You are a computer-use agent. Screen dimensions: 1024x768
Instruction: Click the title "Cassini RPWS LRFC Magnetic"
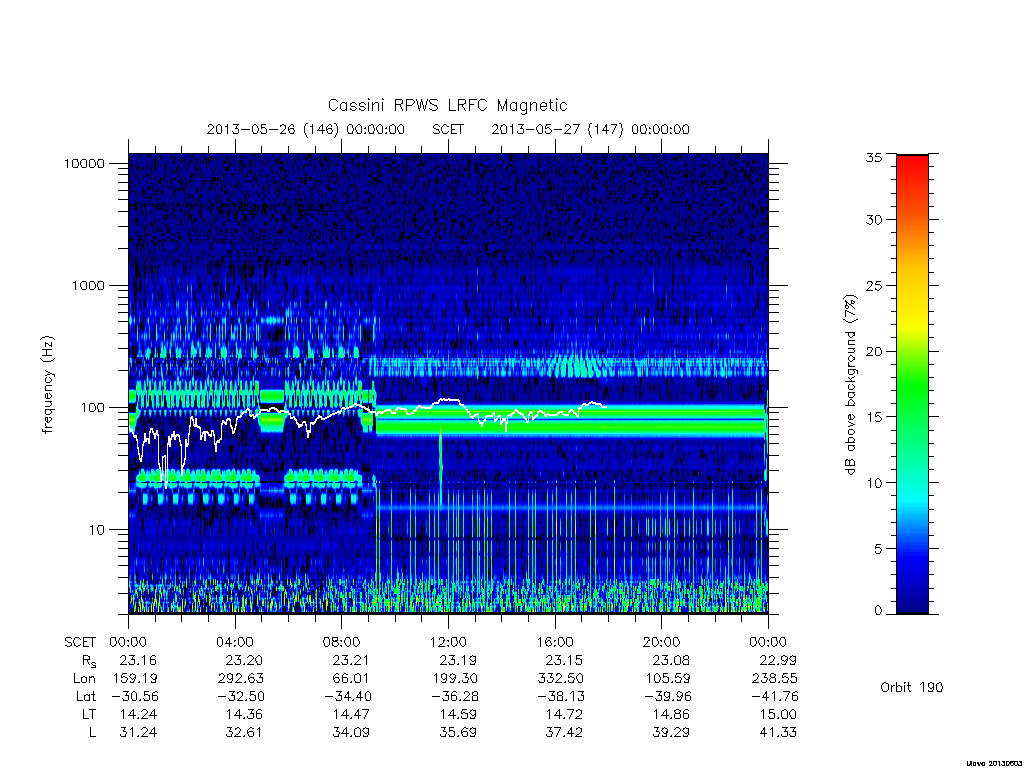[447, 105]
